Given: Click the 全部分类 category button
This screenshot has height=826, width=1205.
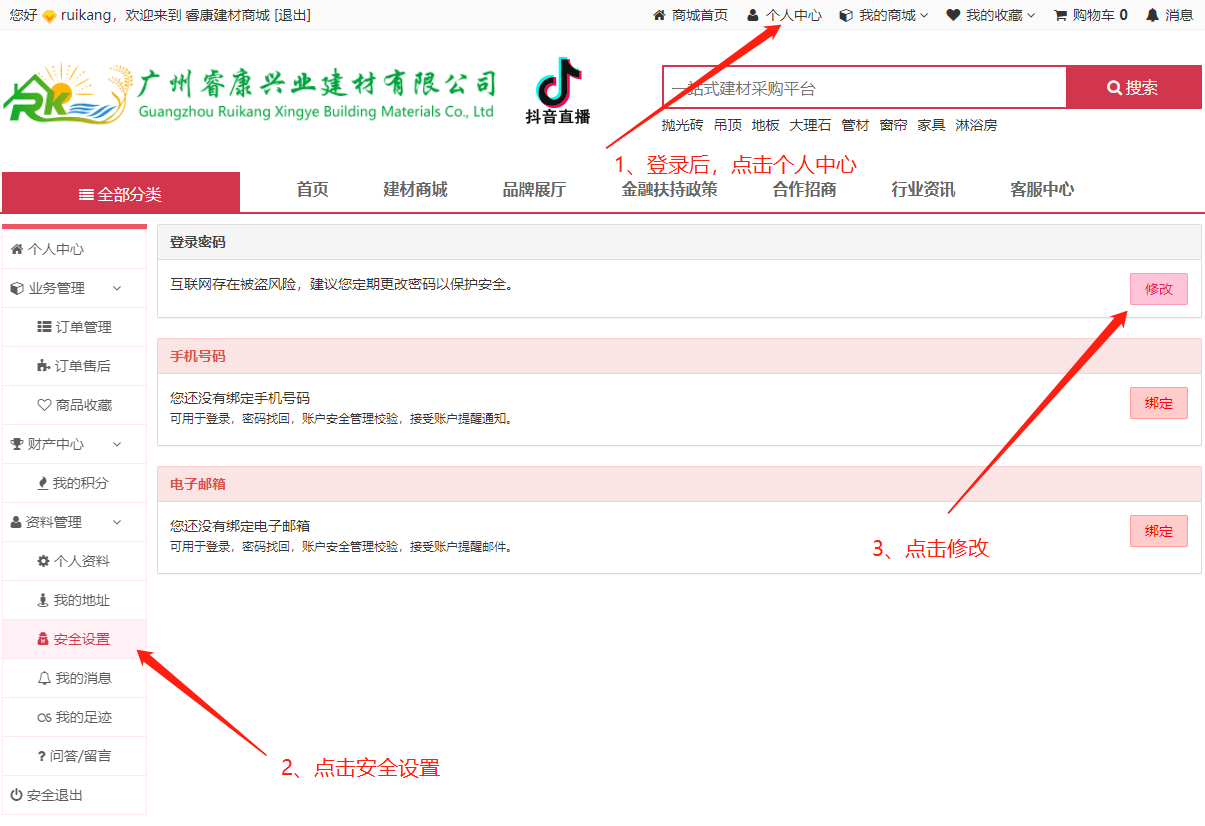Looking at the screenshot, I should click(121, 192).
